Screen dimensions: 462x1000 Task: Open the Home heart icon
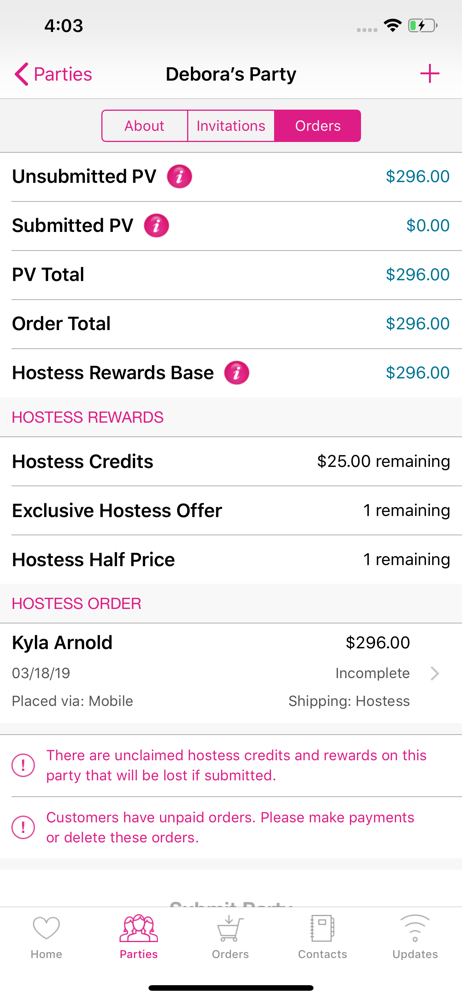point(46,928)
